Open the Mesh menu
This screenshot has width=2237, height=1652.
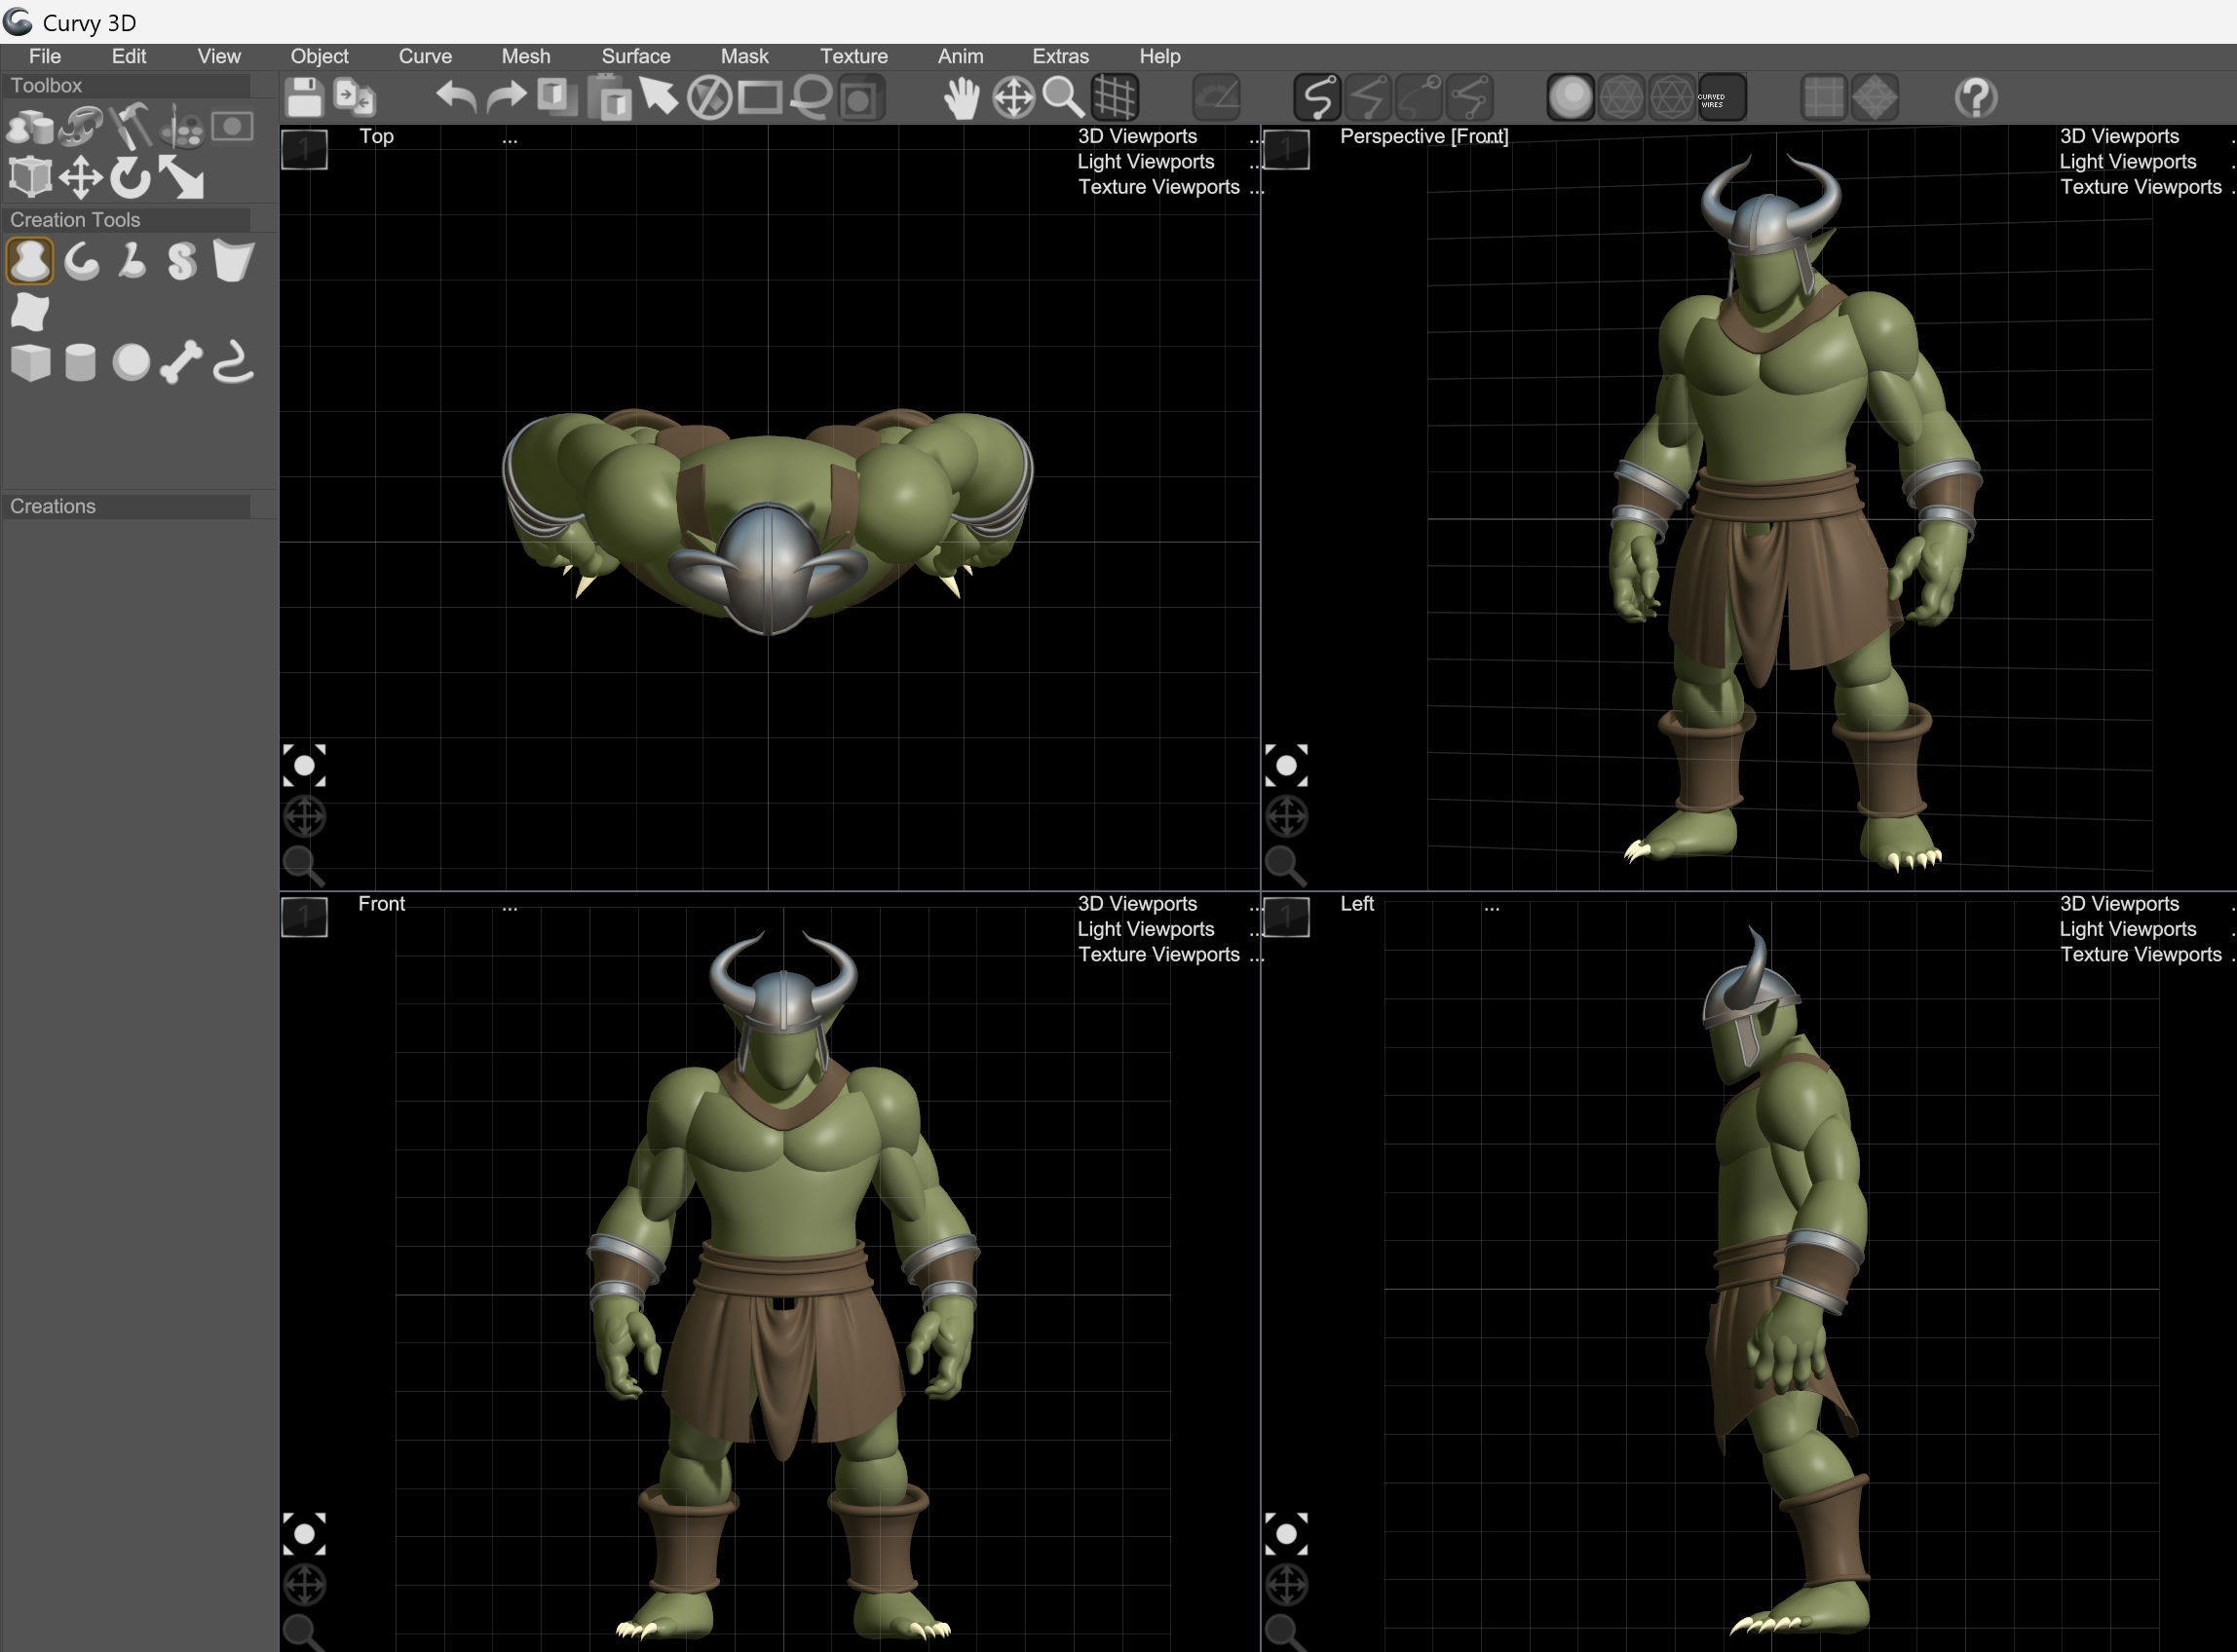tap(526, 56)
